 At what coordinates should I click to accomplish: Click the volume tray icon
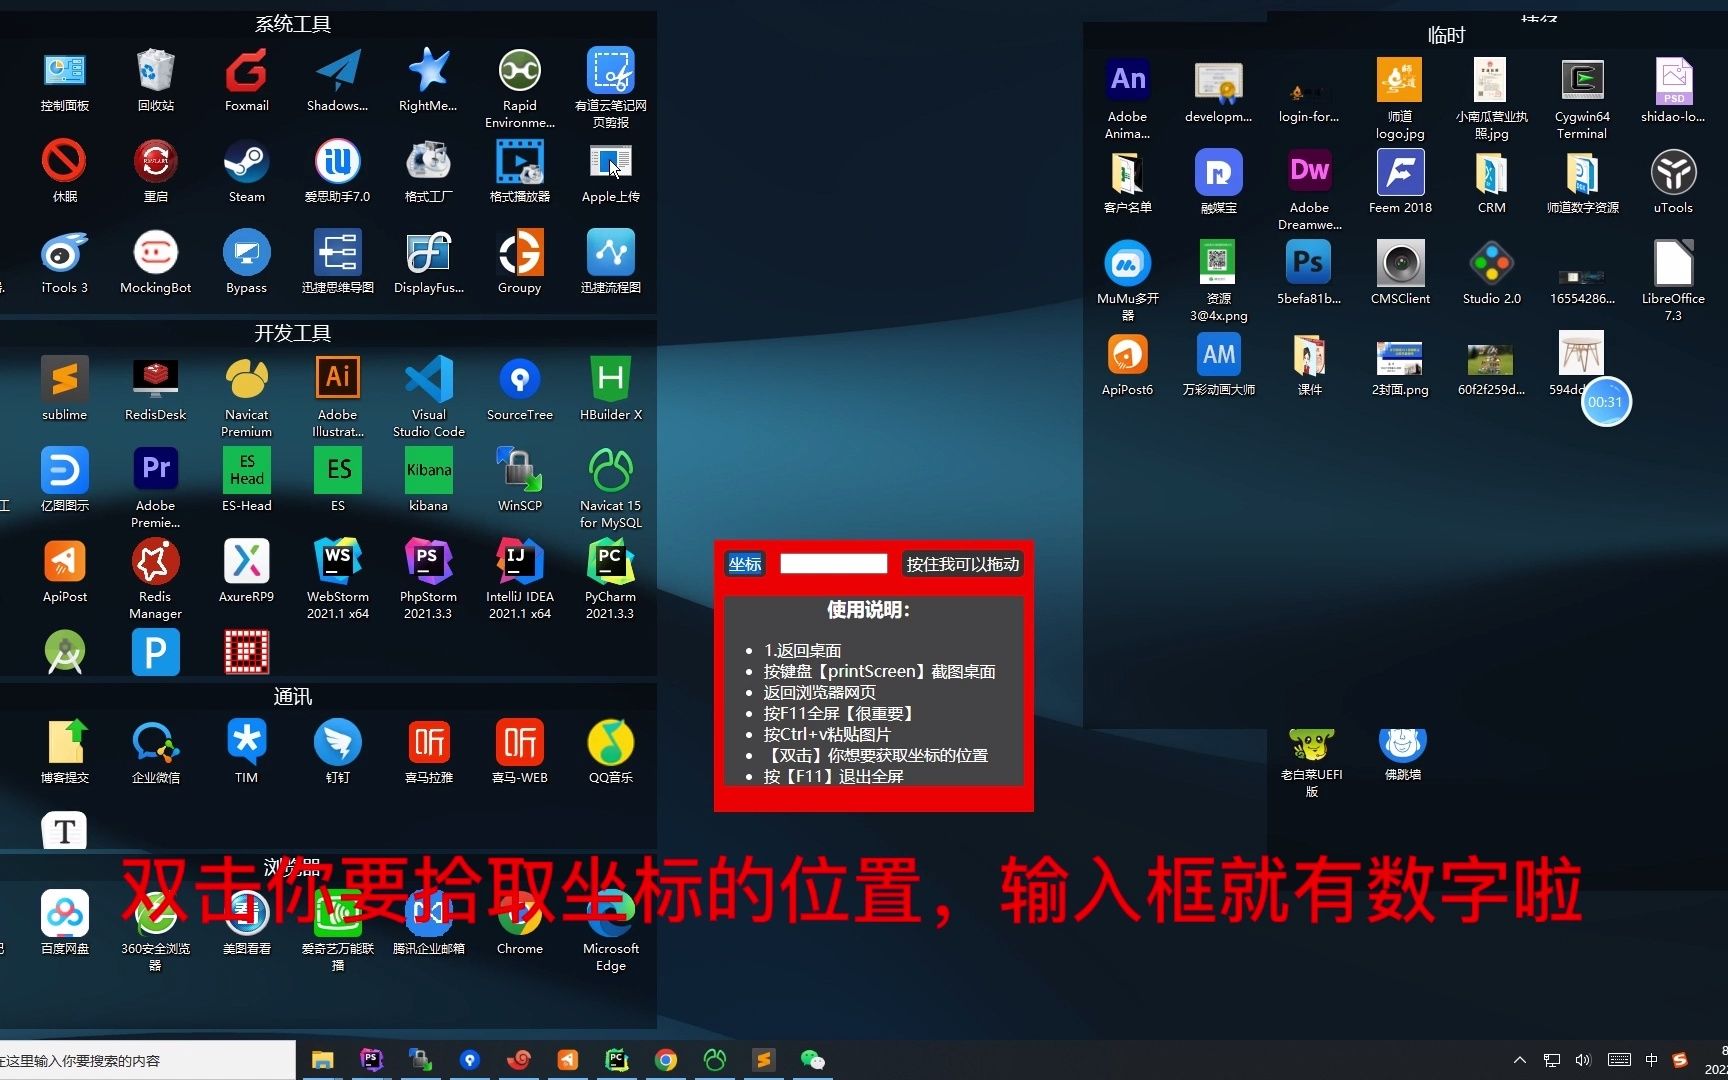tap(1583, 1060)
